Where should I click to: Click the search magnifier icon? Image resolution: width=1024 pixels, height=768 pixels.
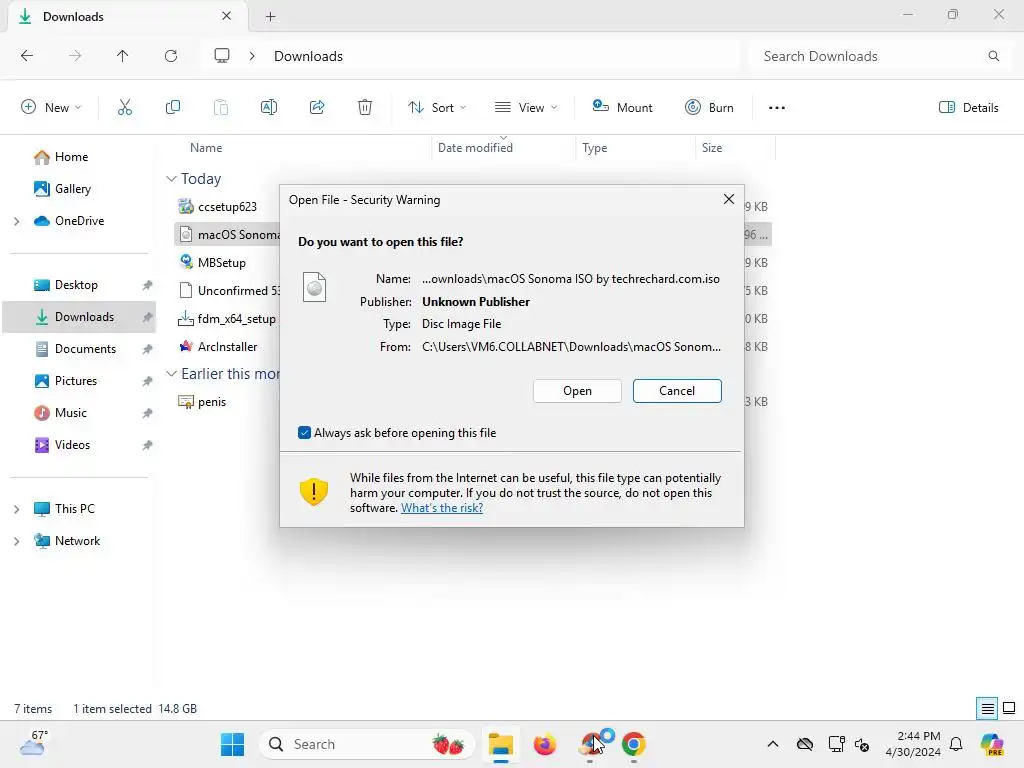[993, 56]
